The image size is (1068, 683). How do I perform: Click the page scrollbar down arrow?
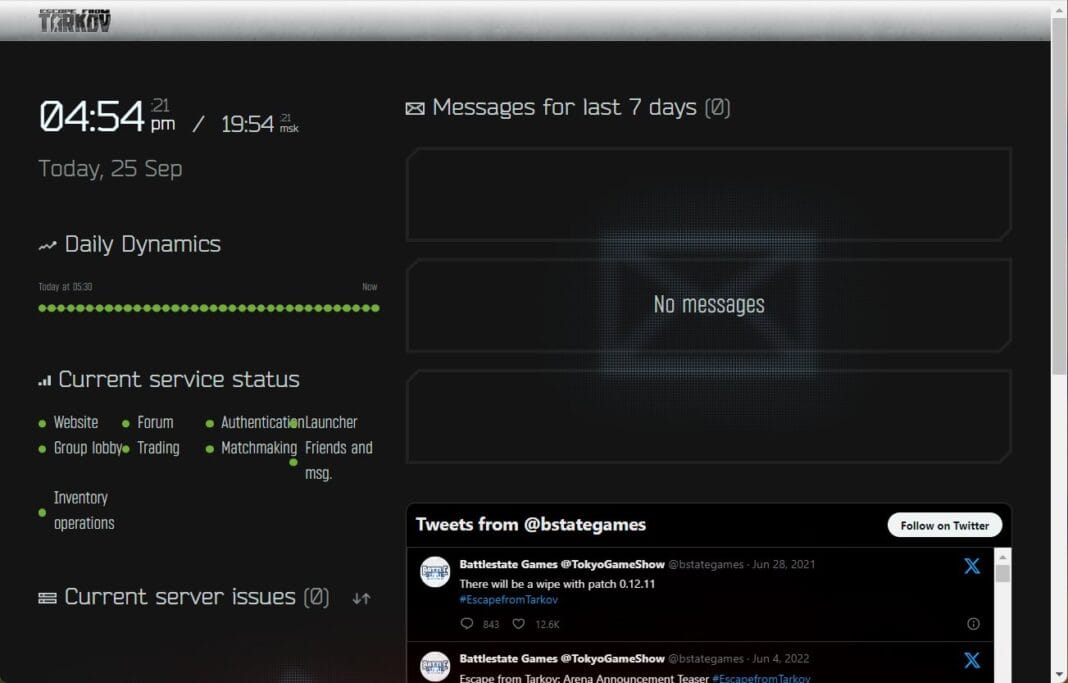1059,675
